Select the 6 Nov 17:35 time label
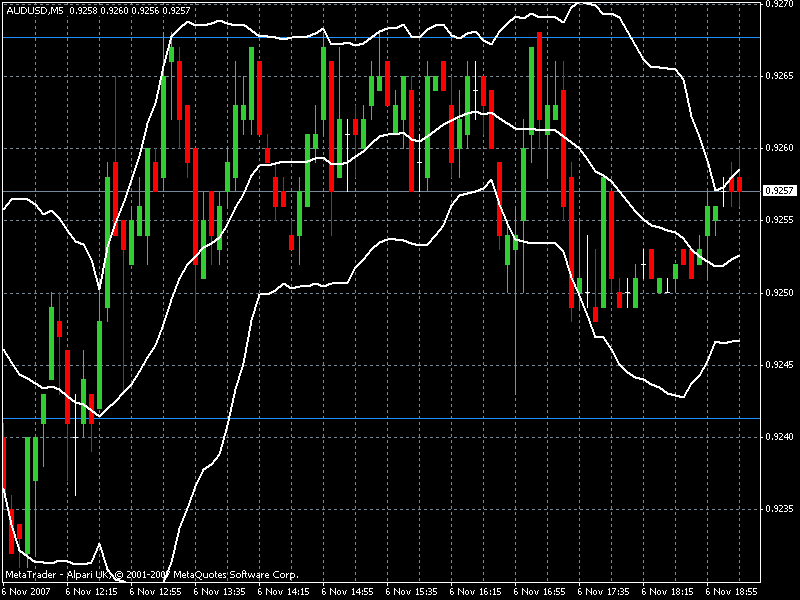Image resolution: width=800 pixels, height=600 pixels. pos(604,592)
